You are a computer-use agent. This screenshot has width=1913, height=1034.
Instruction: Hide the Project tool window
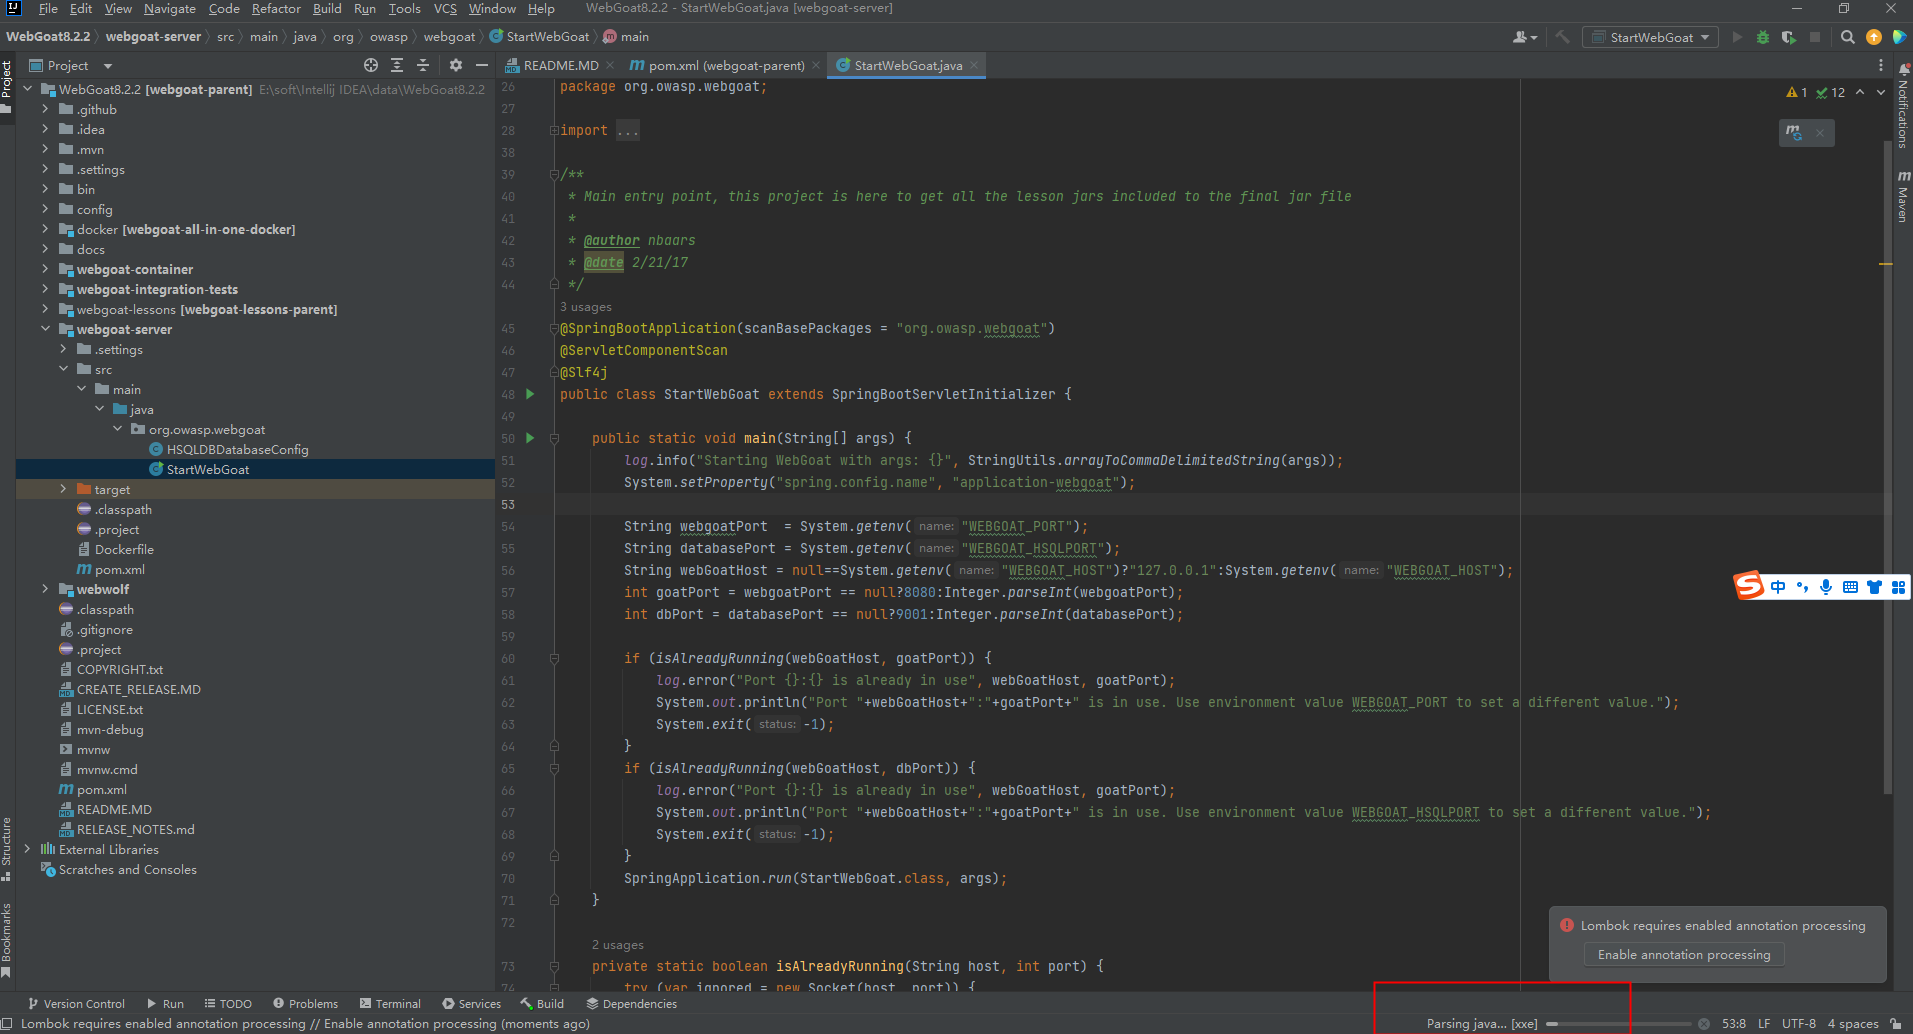(x=482, y=65)
